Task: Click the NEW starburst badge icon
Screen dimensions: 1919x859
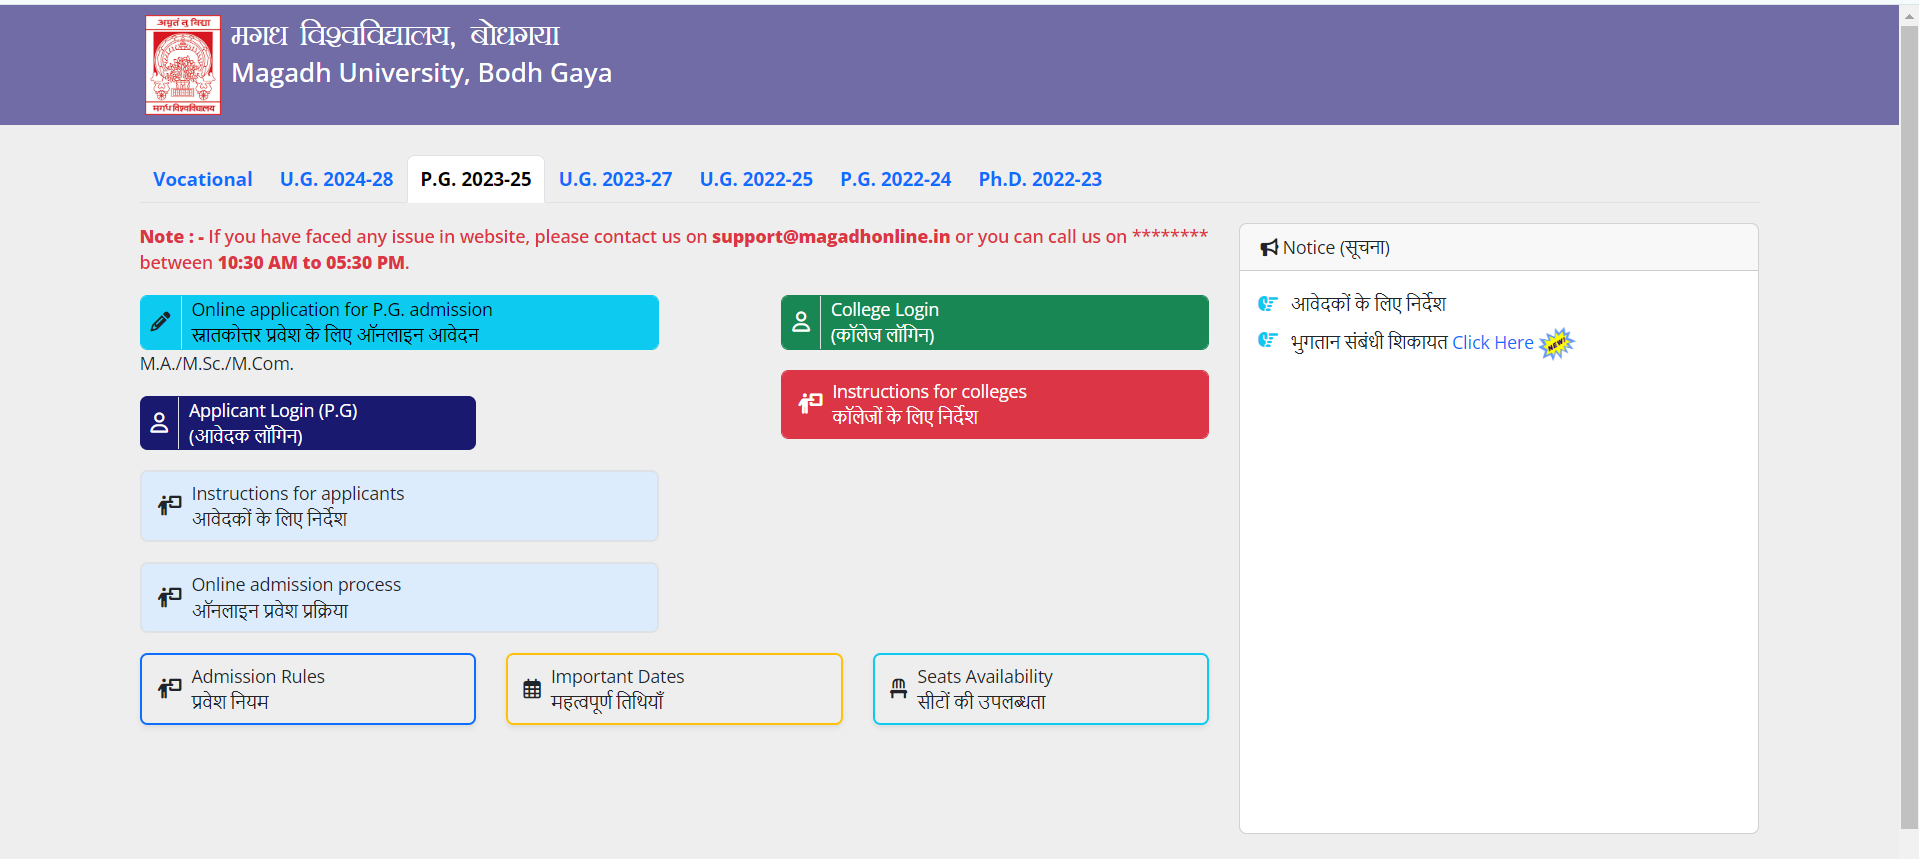Action: point(1556,343)
